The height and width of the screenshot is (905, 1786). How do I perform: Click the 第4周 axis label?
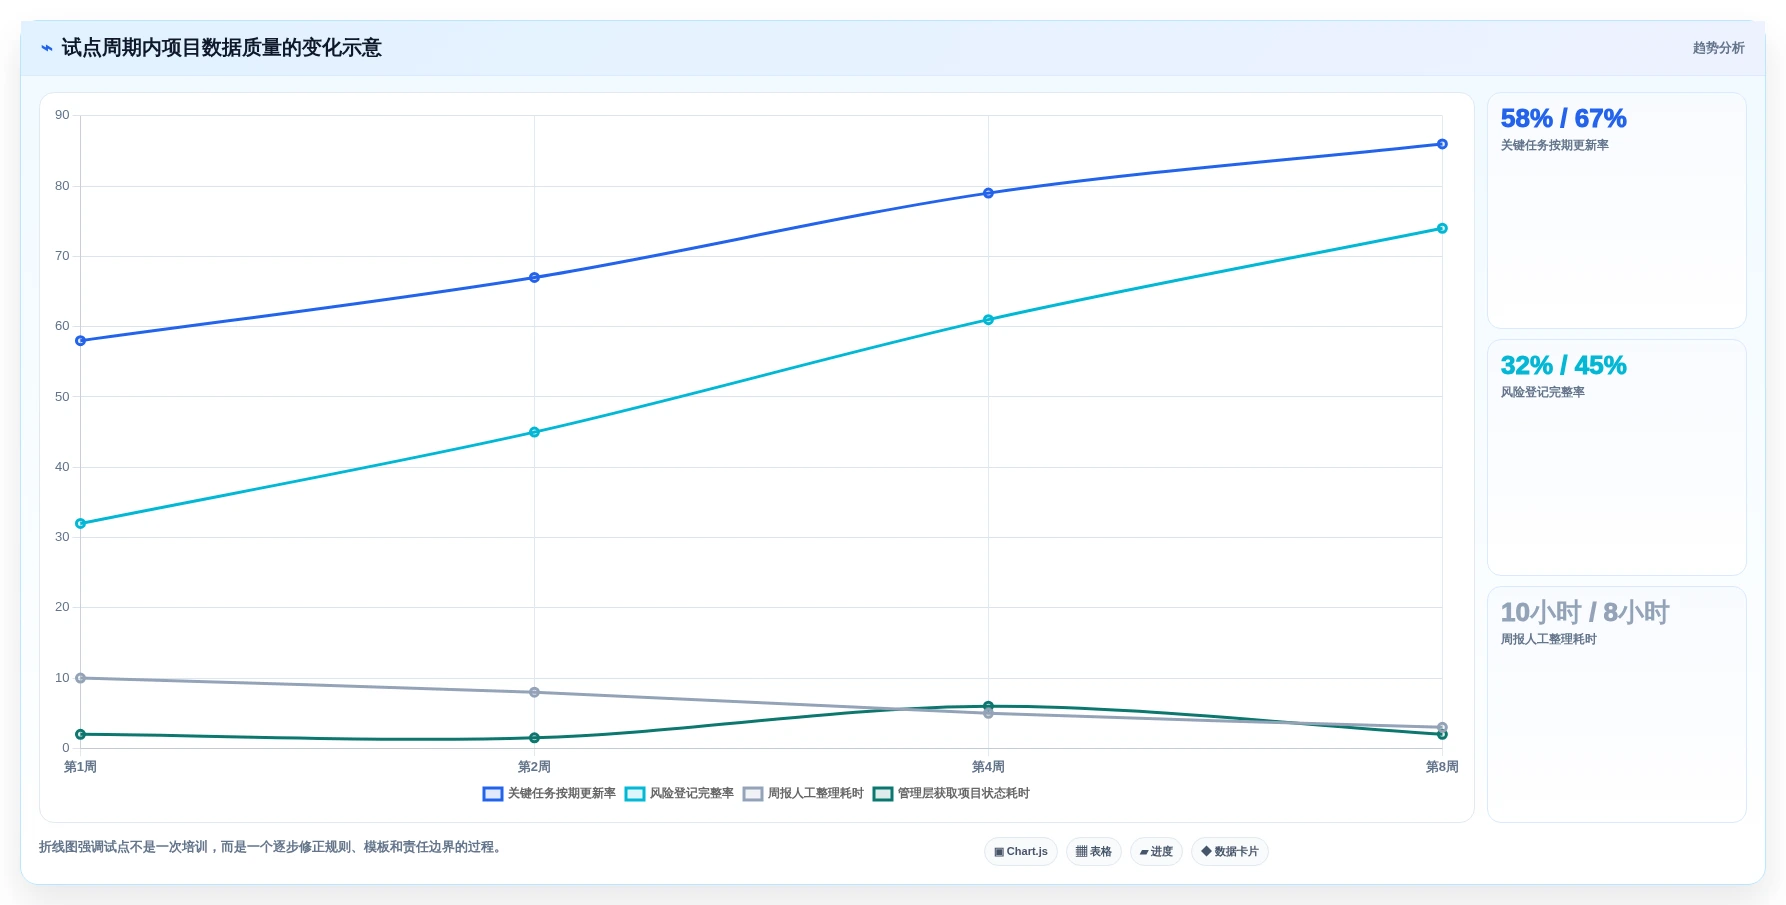988,767
